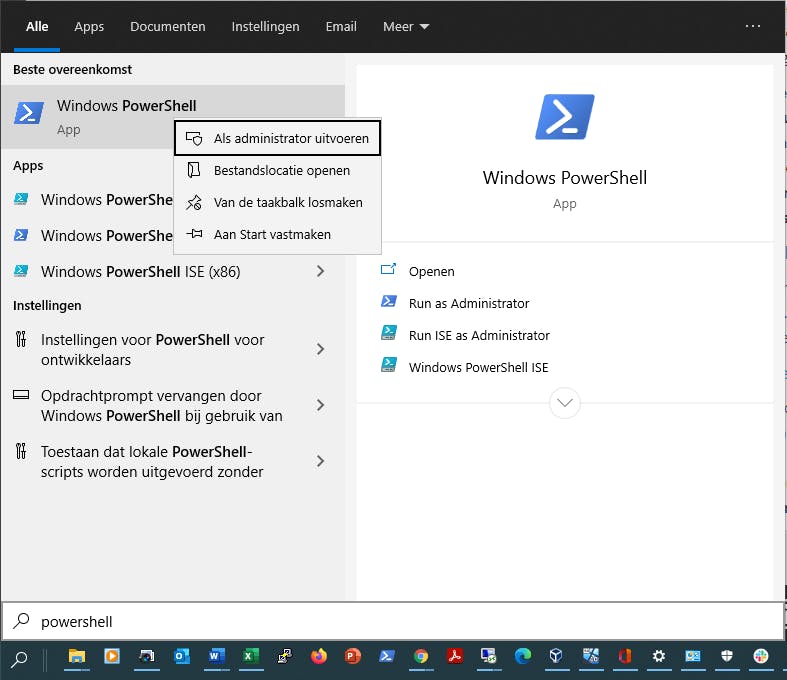
Task: Open Adobe Acrobat from the taskbar
Action: pos(455,656)
